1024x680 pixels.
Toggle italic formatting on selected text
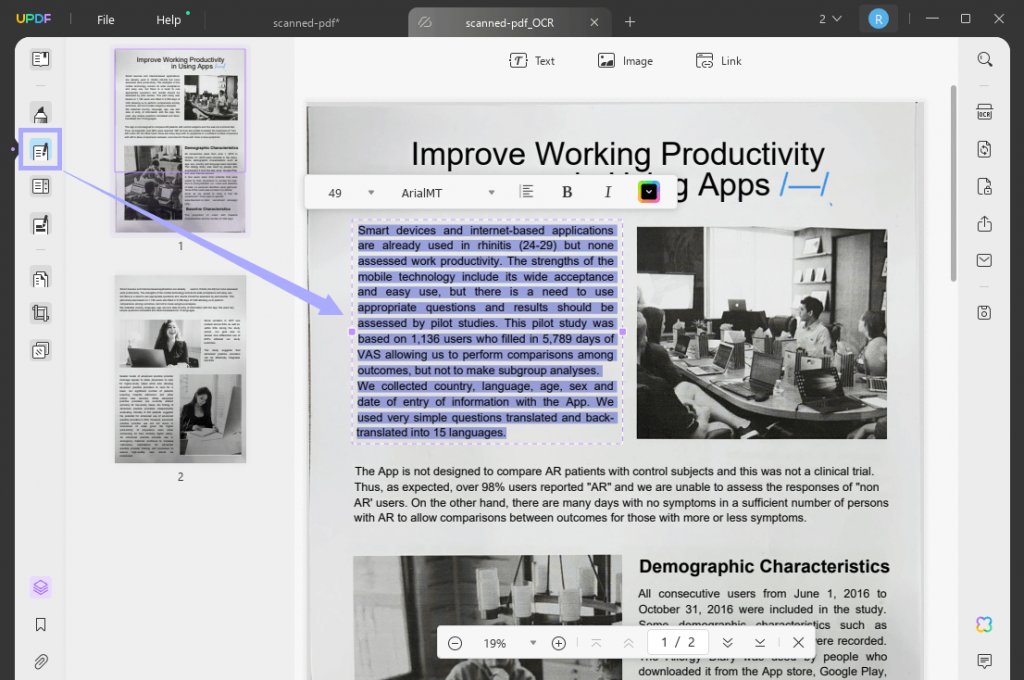pyautogui.click(x=608, y=191)
